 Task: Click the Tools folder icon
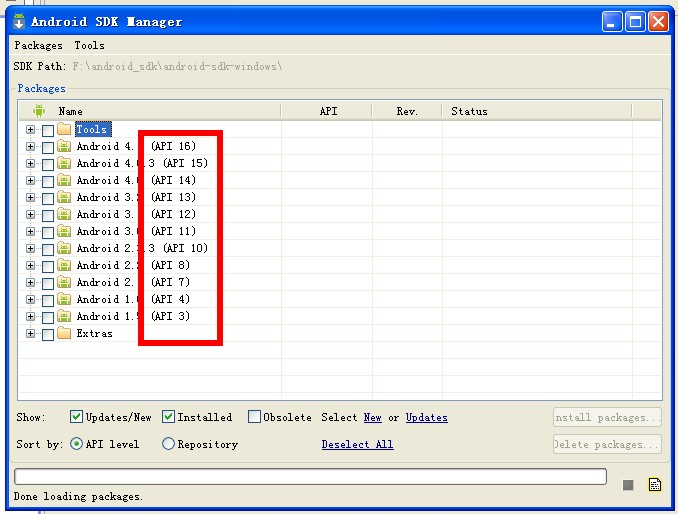(64, 129)
